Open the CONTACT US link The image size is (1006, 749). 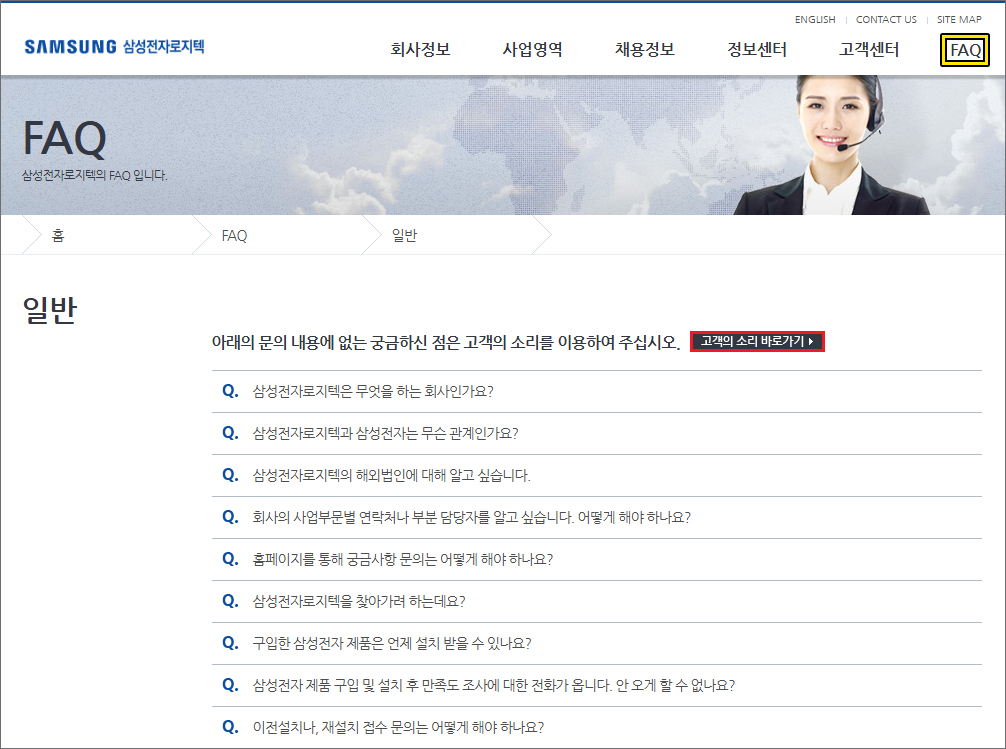(x=886, y=19)
